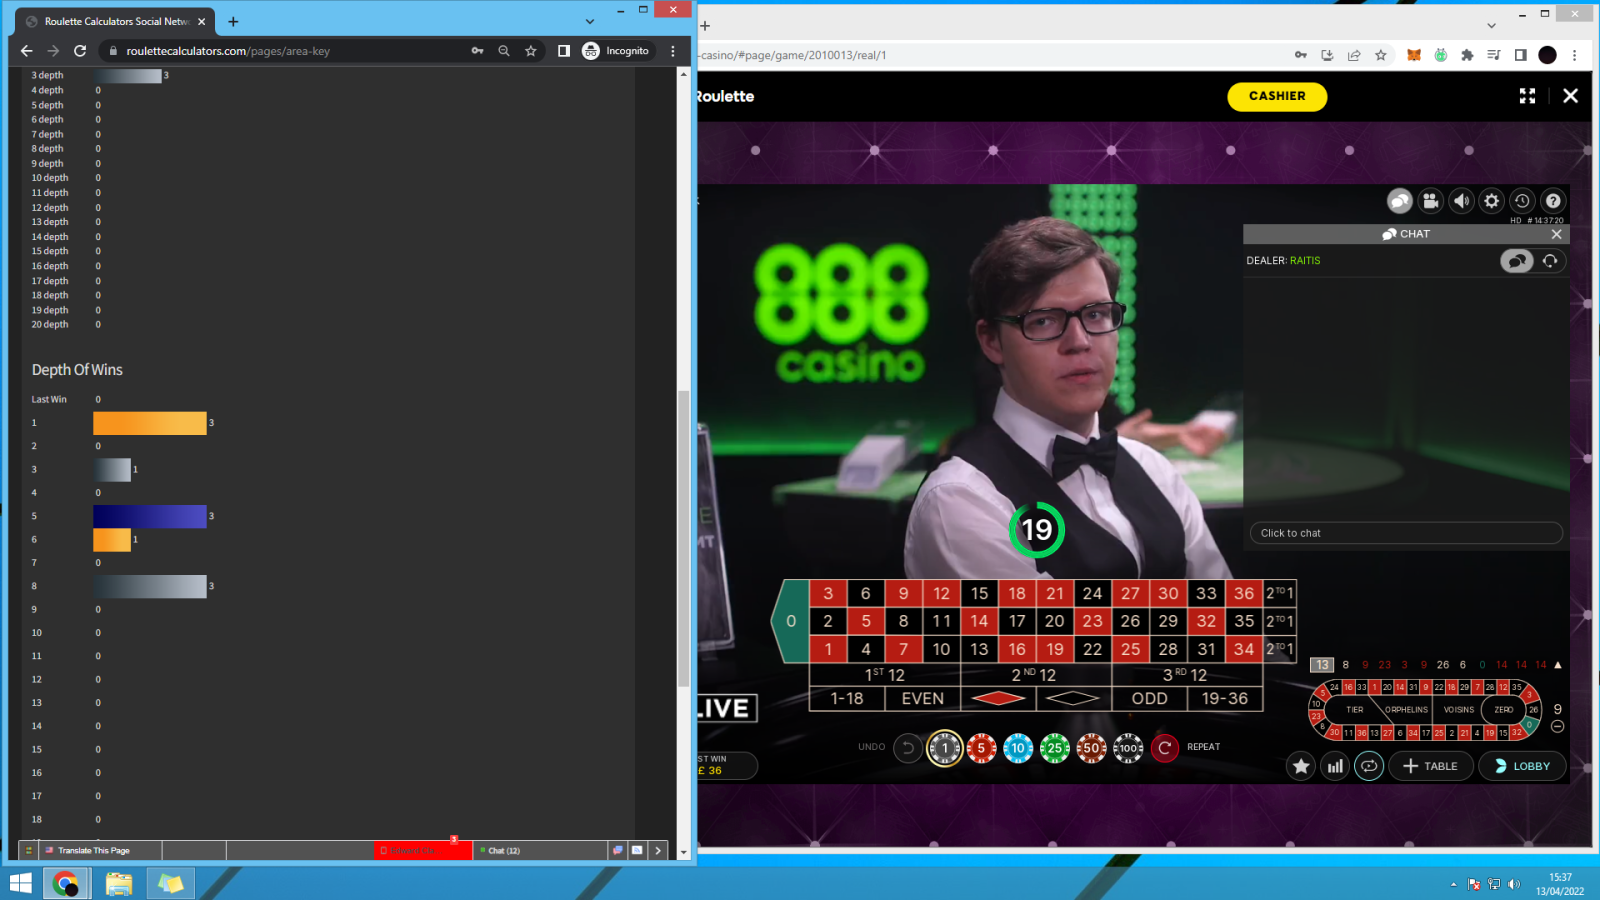Image resolution: width=1600 pixels, height=900 pixels.
Task: Click the CASHIER button
Action: pos(1277,96)
